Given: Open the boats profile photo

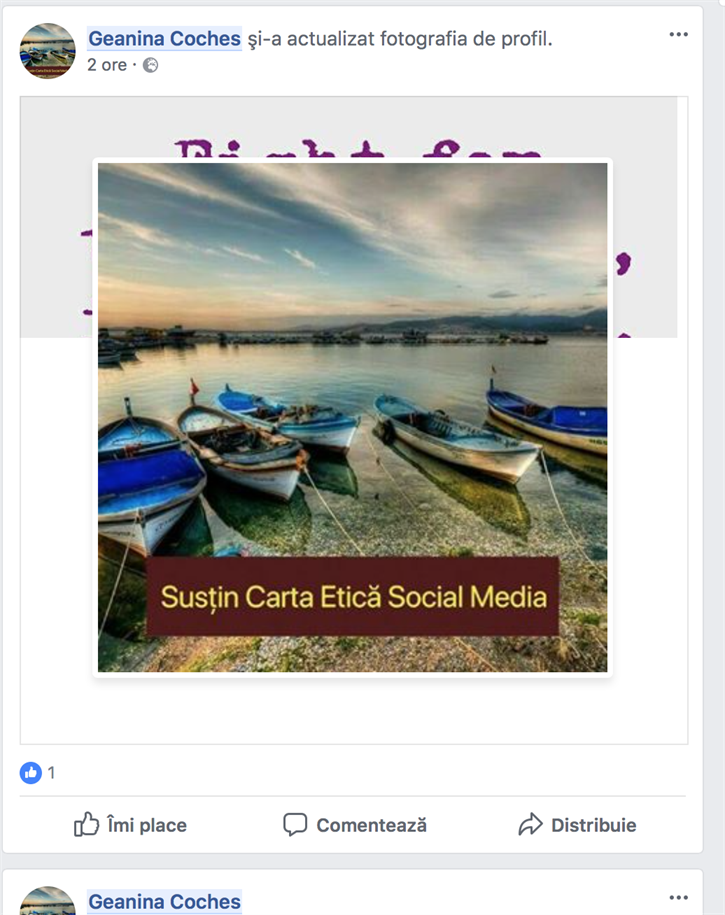Looking at the screenshot, I should click(x=353, y=417).
